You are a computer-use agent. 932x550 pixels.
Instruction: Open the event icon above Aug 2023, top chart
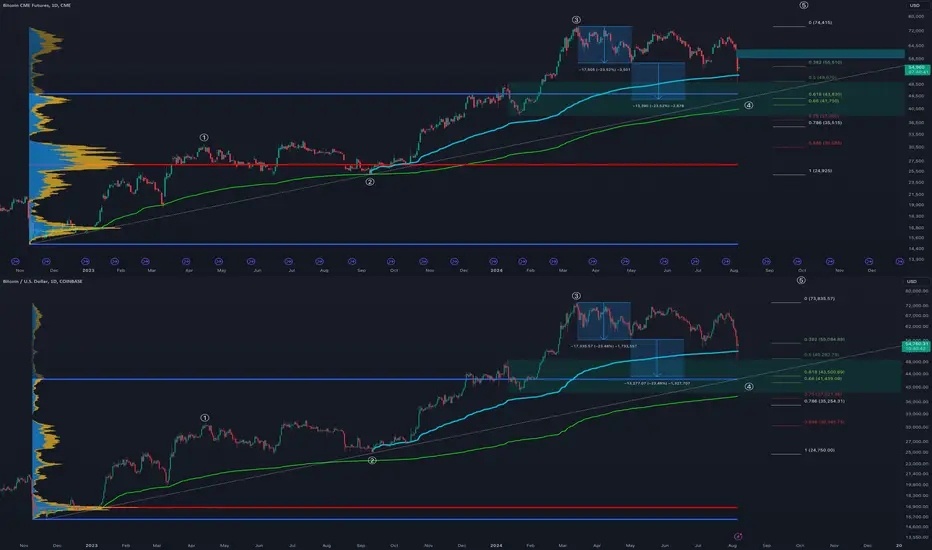click(320, 261)
